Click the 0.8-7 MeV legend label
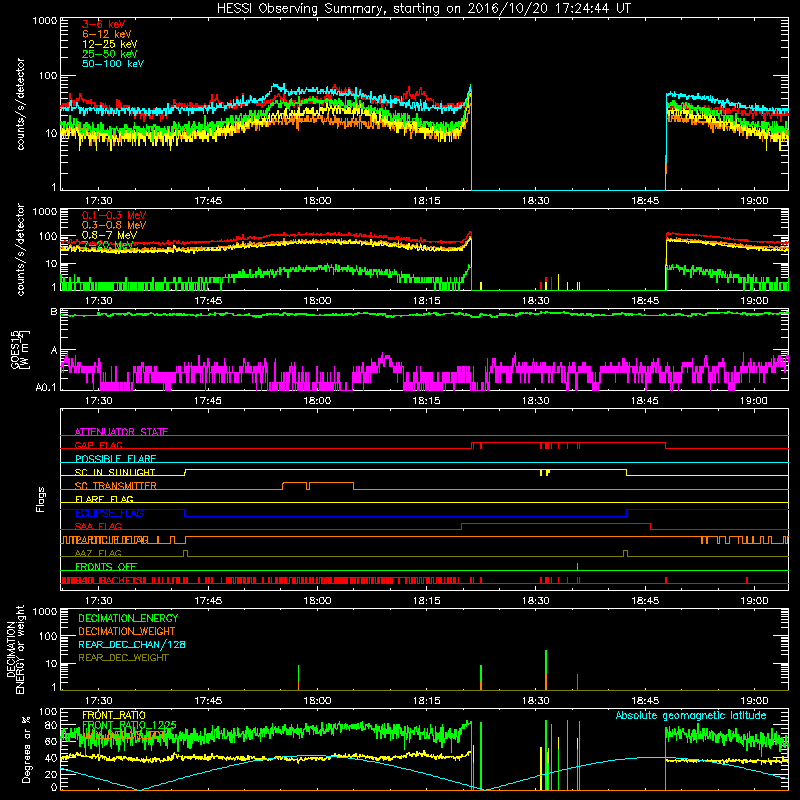This screenshot has width=800, height=800. coord(109,235)
